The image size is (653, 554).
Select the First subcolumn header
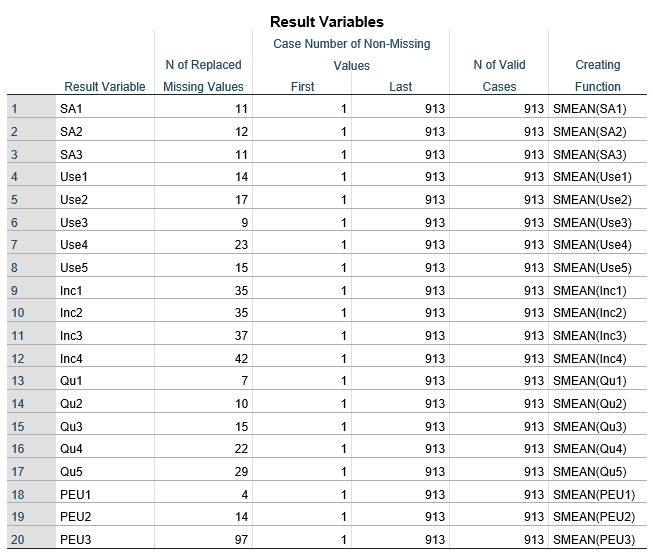[302, 87]
